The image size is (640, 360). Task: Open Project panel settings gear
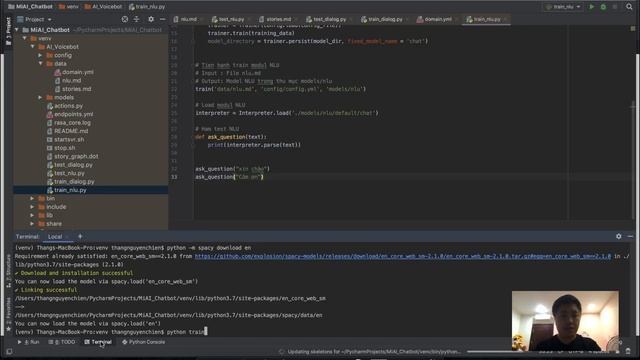151,19
